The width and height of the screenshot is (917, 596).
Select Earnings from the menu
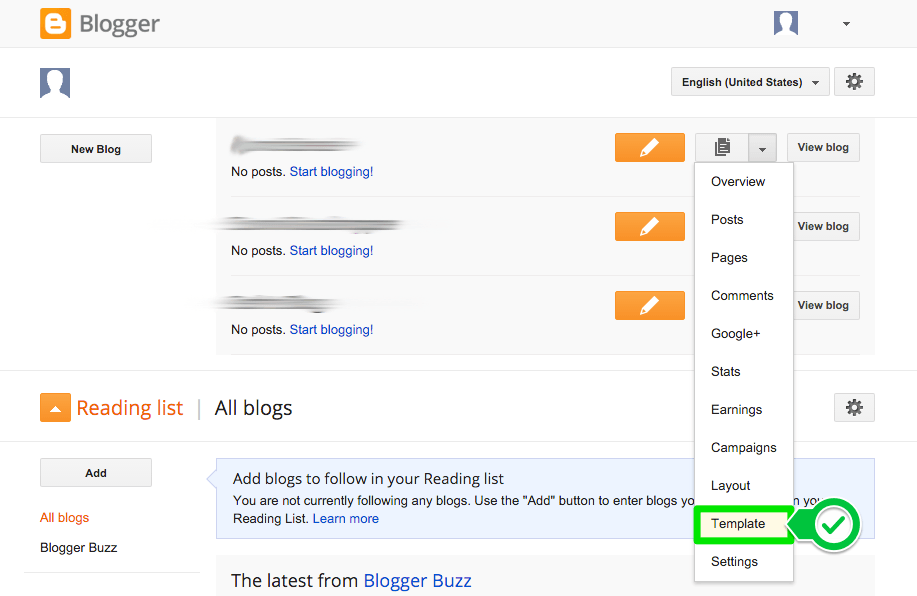tap(736, 409)
